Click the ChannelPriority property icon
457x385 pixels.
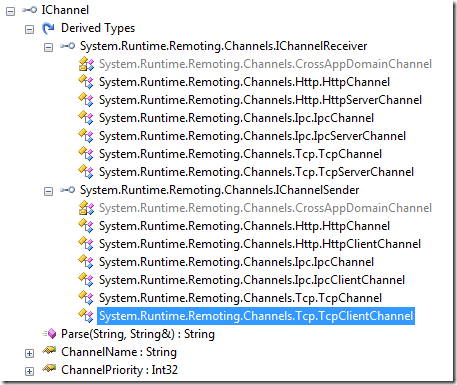49,369
